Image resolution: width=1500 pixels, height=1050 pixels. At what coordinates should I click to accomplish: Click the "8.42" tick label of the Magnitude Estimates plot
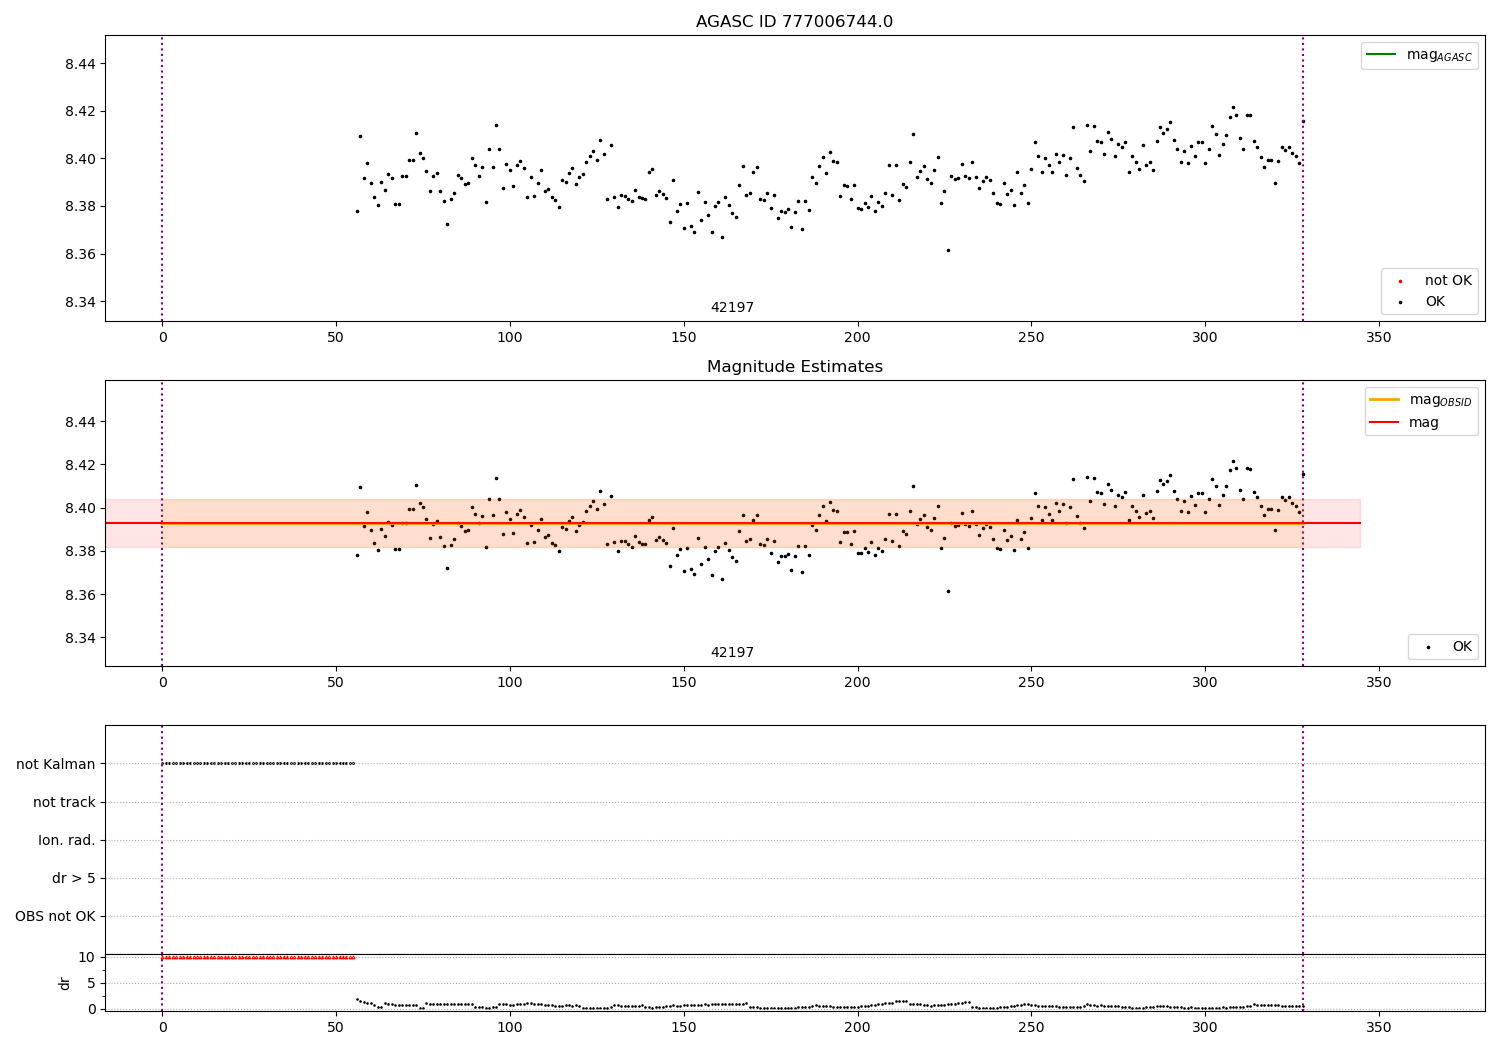79,465
